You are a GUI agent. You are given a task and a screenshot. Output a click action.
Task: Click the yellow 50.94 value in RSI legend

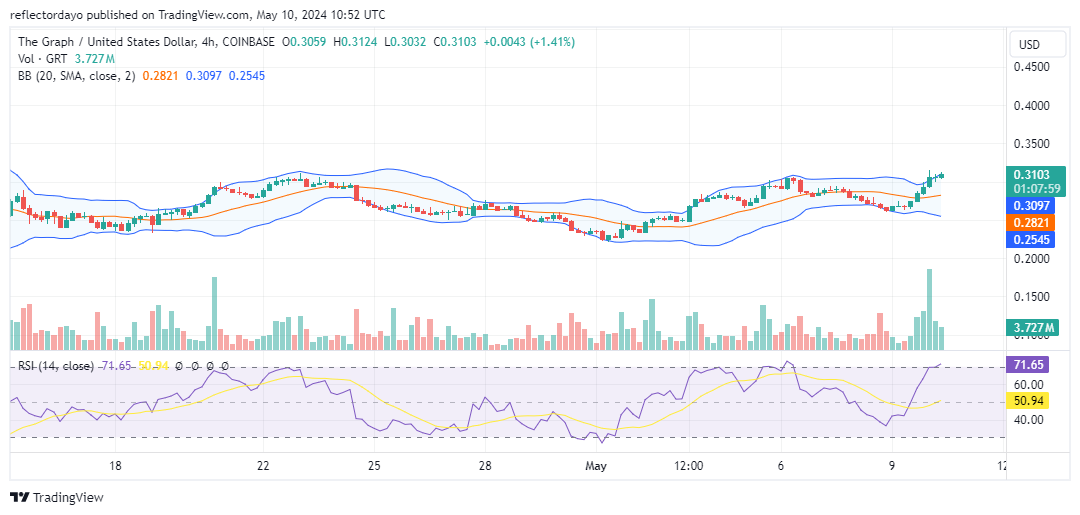click(x=154, y=366)
